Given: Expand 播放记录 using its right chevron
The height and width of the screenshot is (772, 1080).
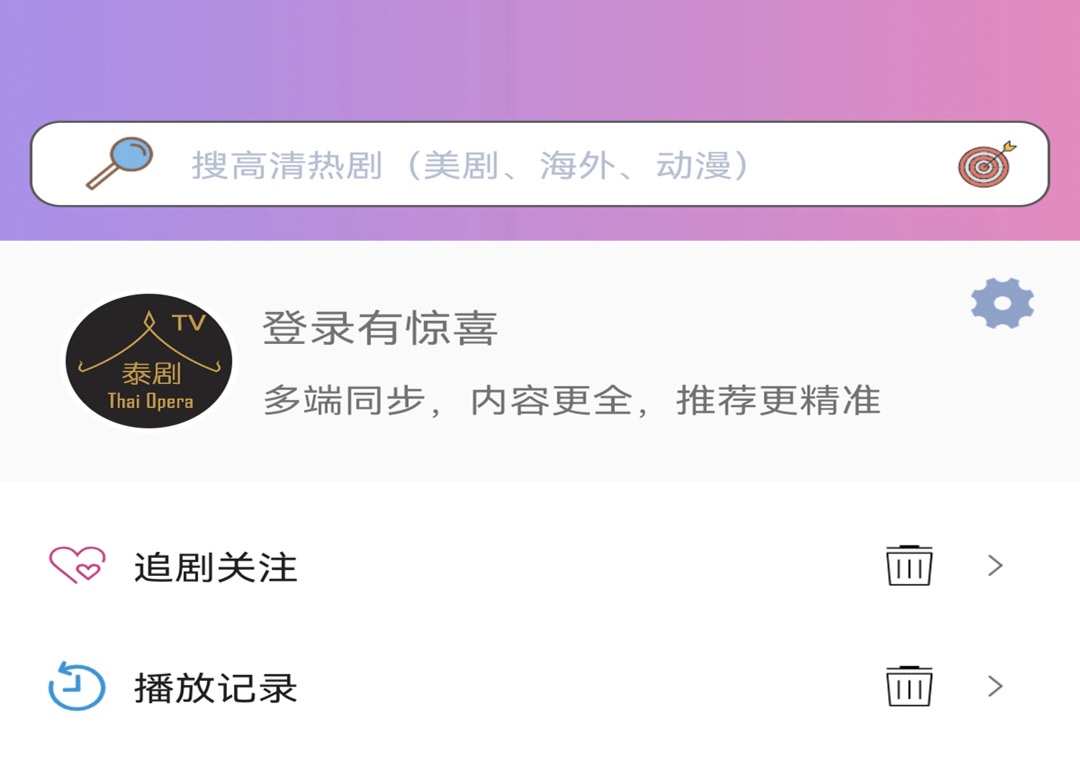Looking at the screenshot, I should pos(995,686).
